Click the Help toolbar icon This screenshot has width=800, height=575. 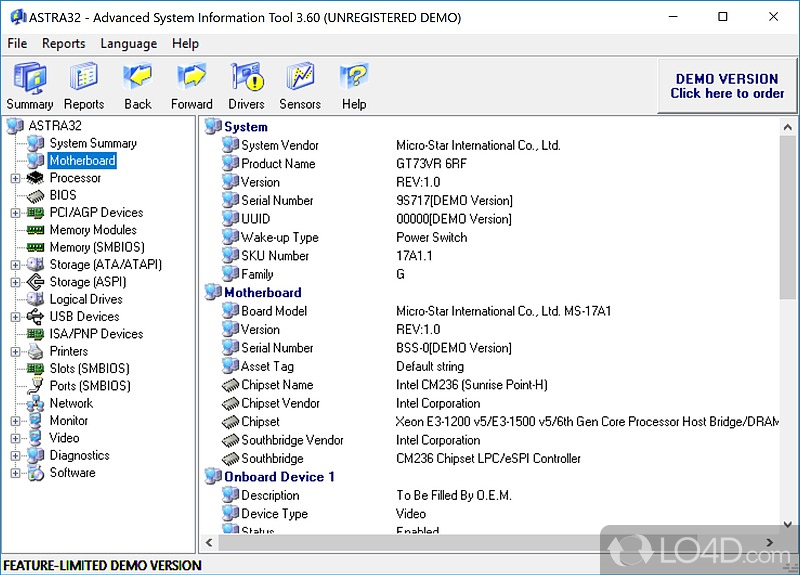tap(354, 79)
